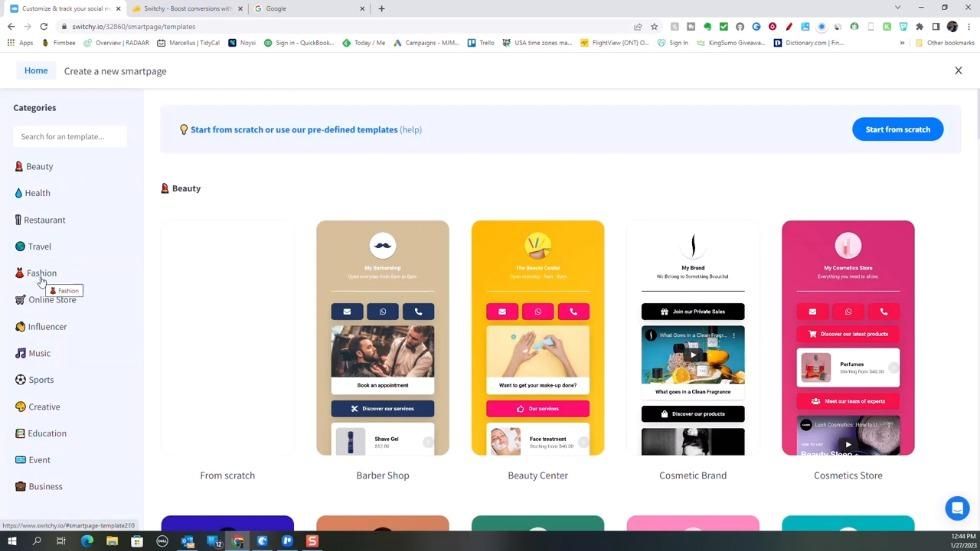Go to Home breadcrumb link
Screen dimensions: 980x551
pos(36,71)
